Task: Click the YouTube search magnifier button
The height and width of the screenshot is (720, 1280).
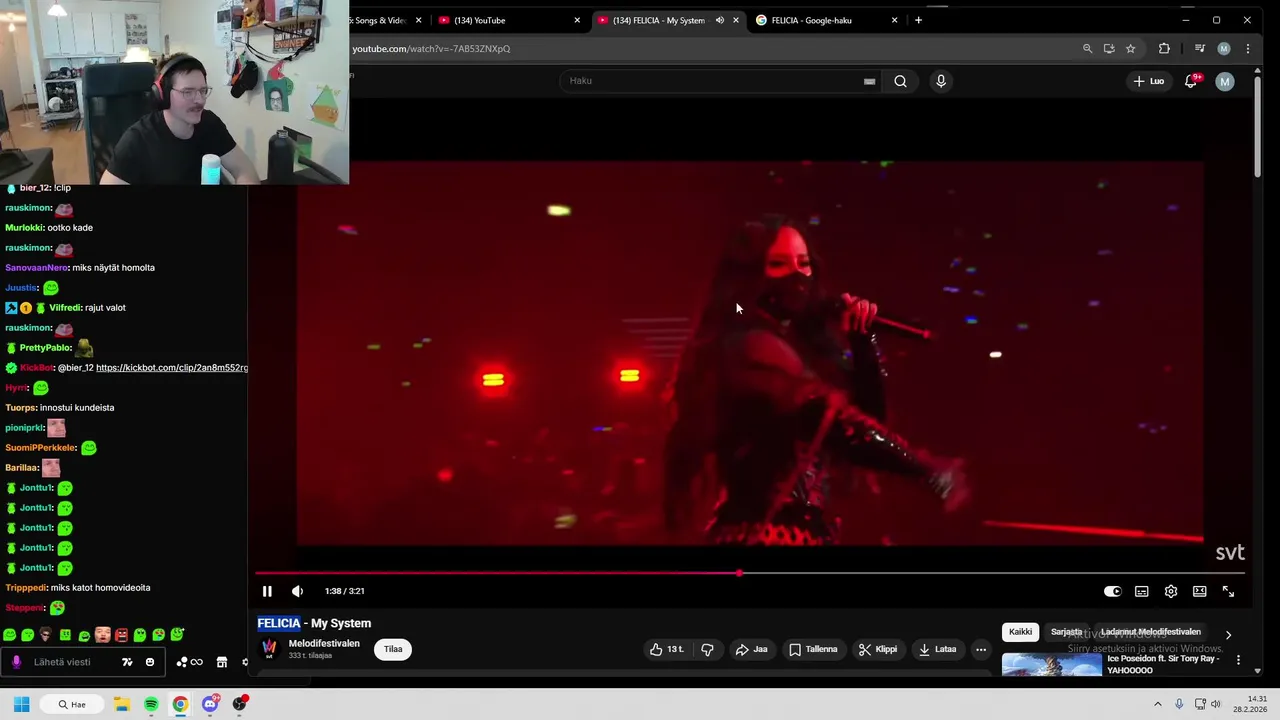Action: click(x=900, y=81)
